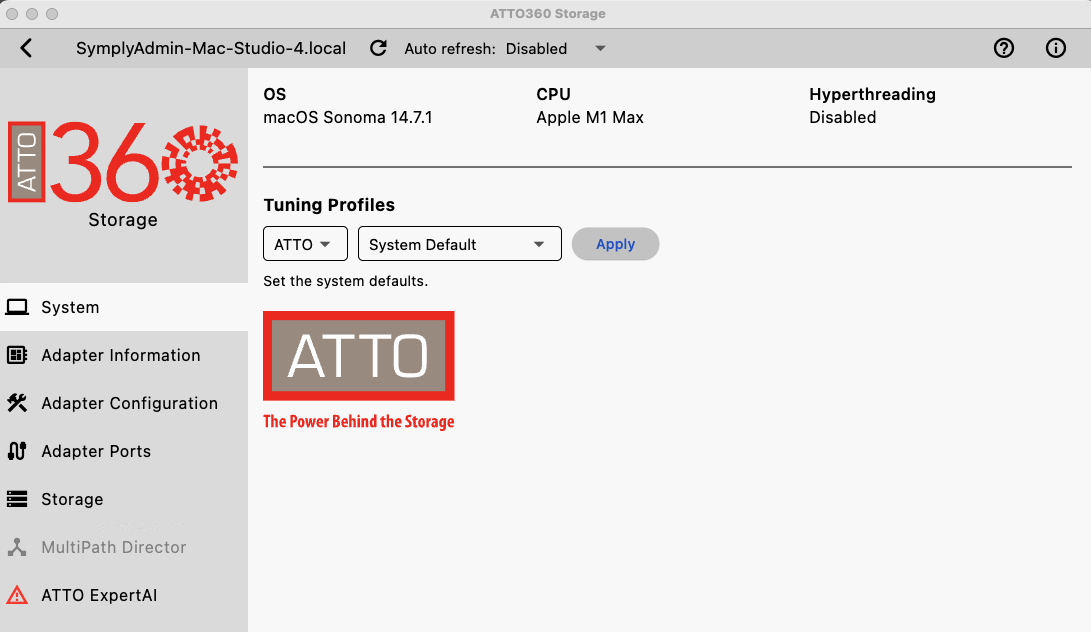Open the Auto refresh Disabled dropdown
The width and height of the screenshot is (1091, 632).
[555, 49]
